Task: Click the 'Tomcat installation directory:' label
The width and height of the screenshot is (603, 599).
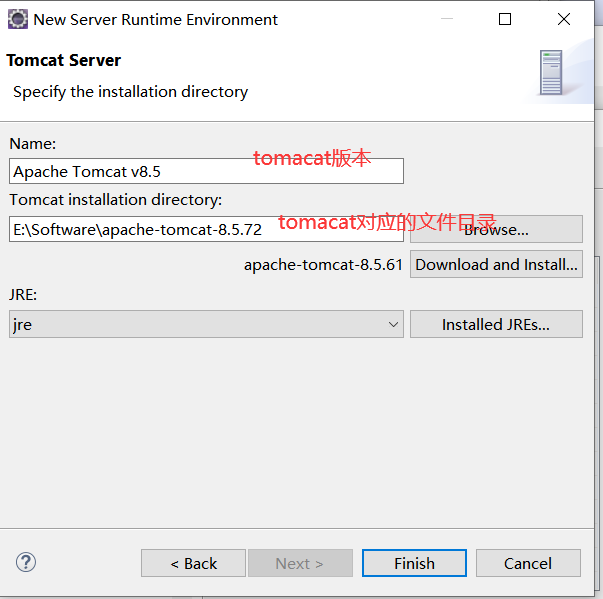Action: [x=116, y=200]
